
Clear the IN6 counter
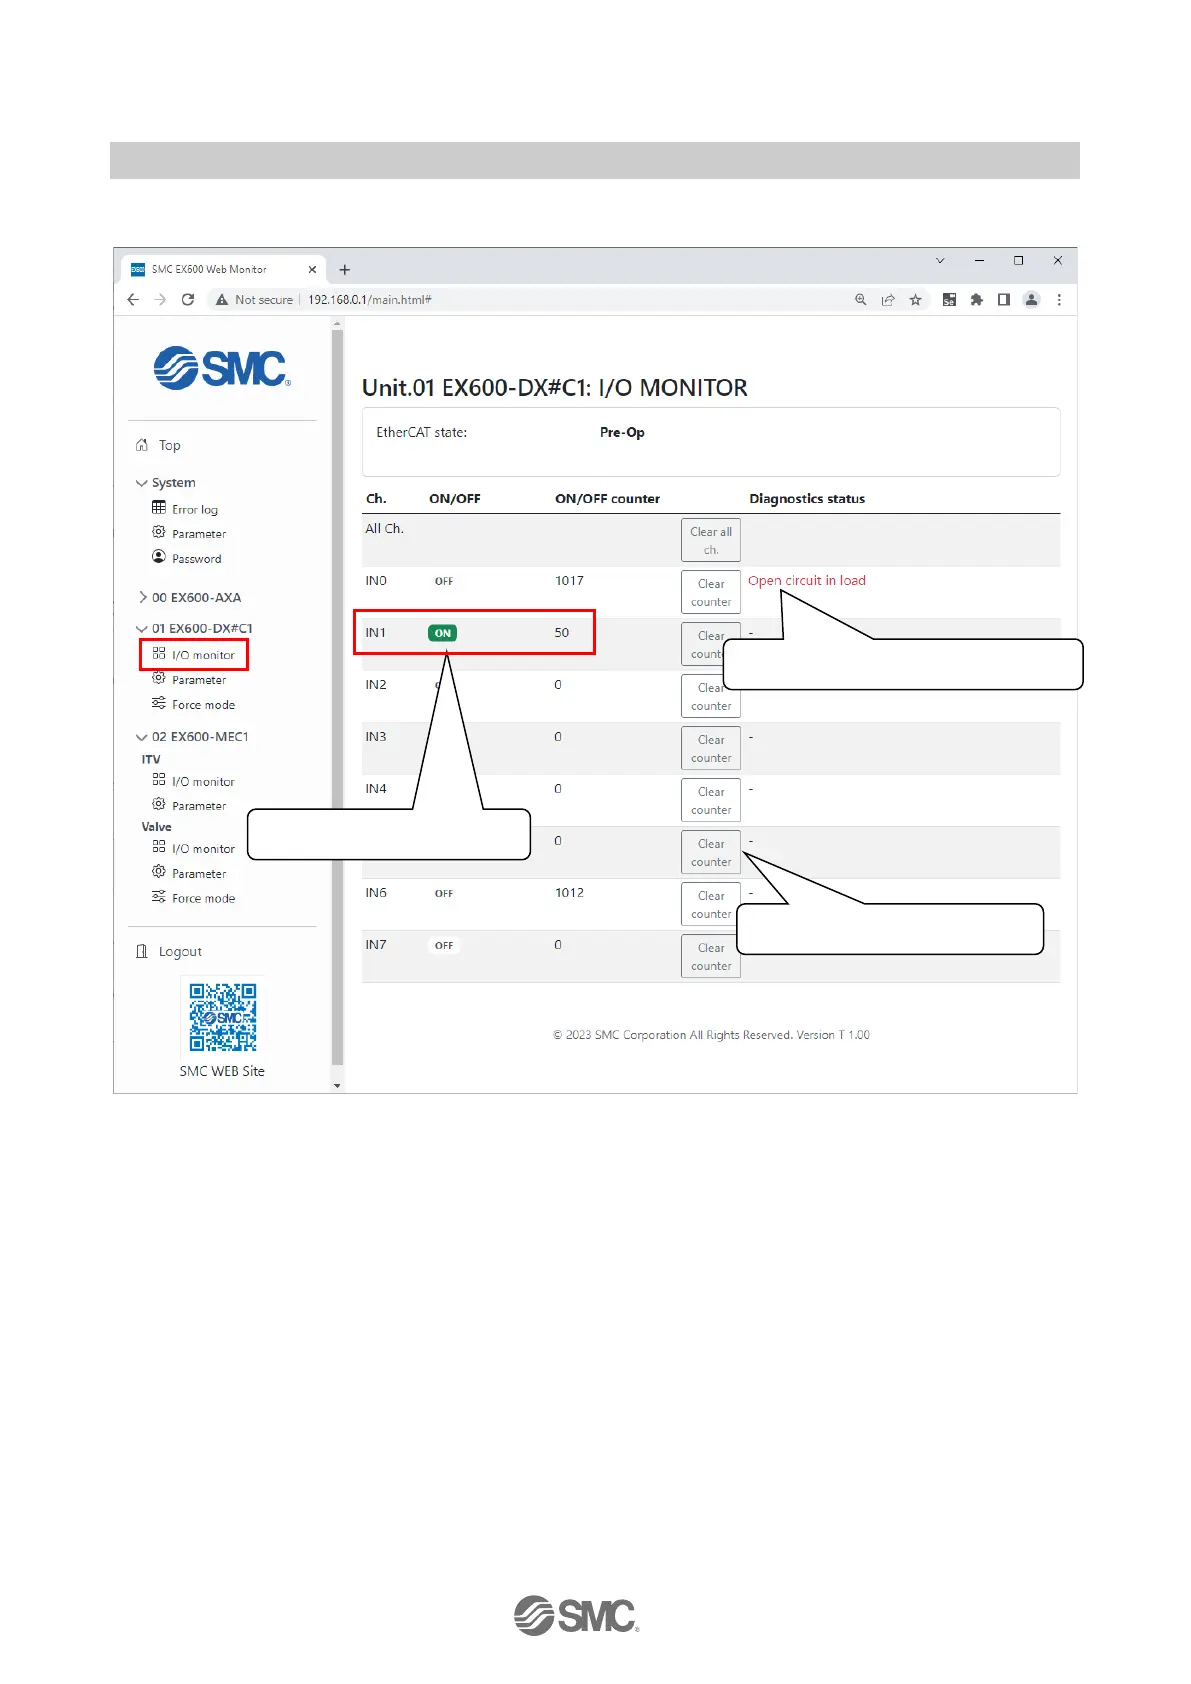(711, 905)
